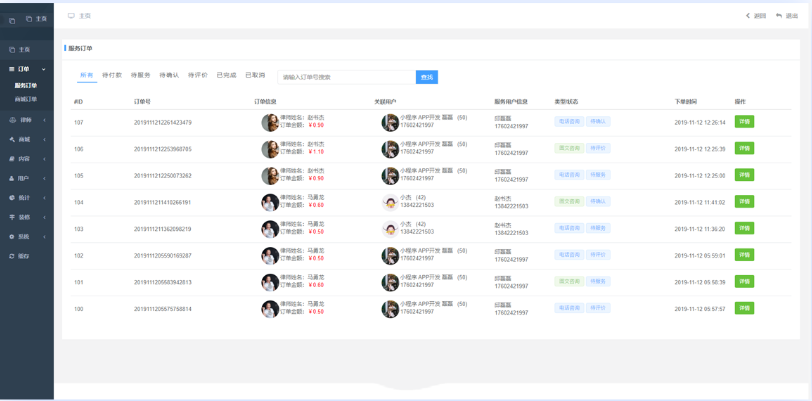The width and height of the screenshot is (812, 401).
Task: Click lawyer avatar in order 107 row
Action: [270, 122]
